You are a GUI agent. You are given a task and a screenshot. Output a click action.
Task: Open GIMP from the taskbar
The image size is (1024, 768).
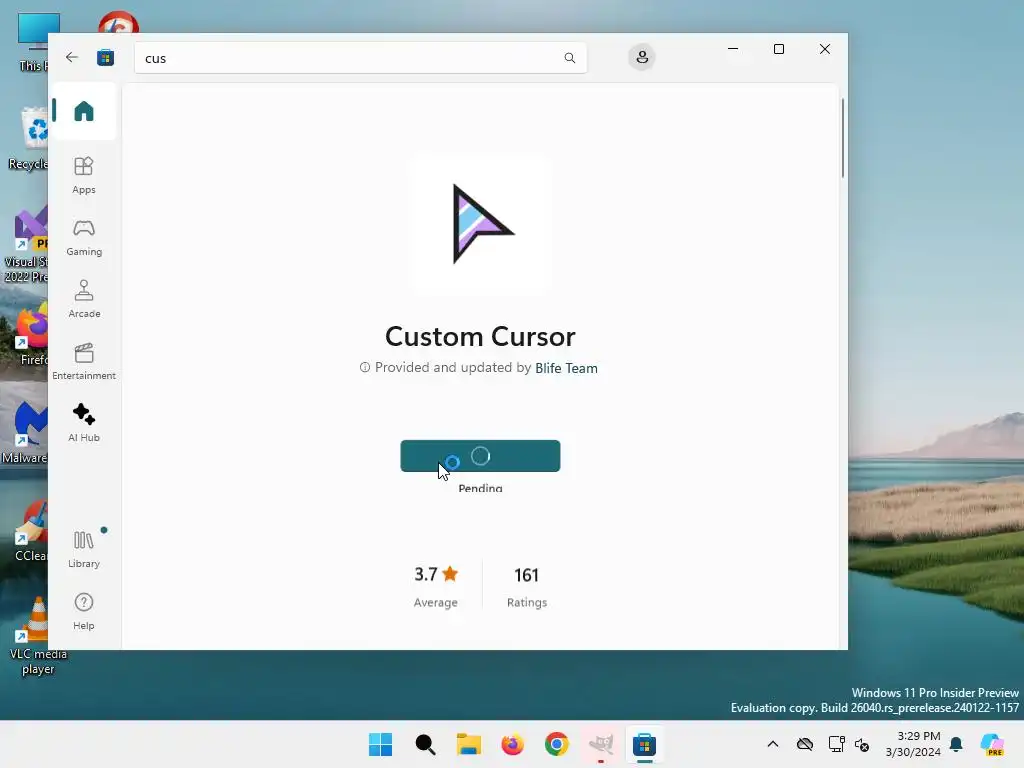[600, 744]
